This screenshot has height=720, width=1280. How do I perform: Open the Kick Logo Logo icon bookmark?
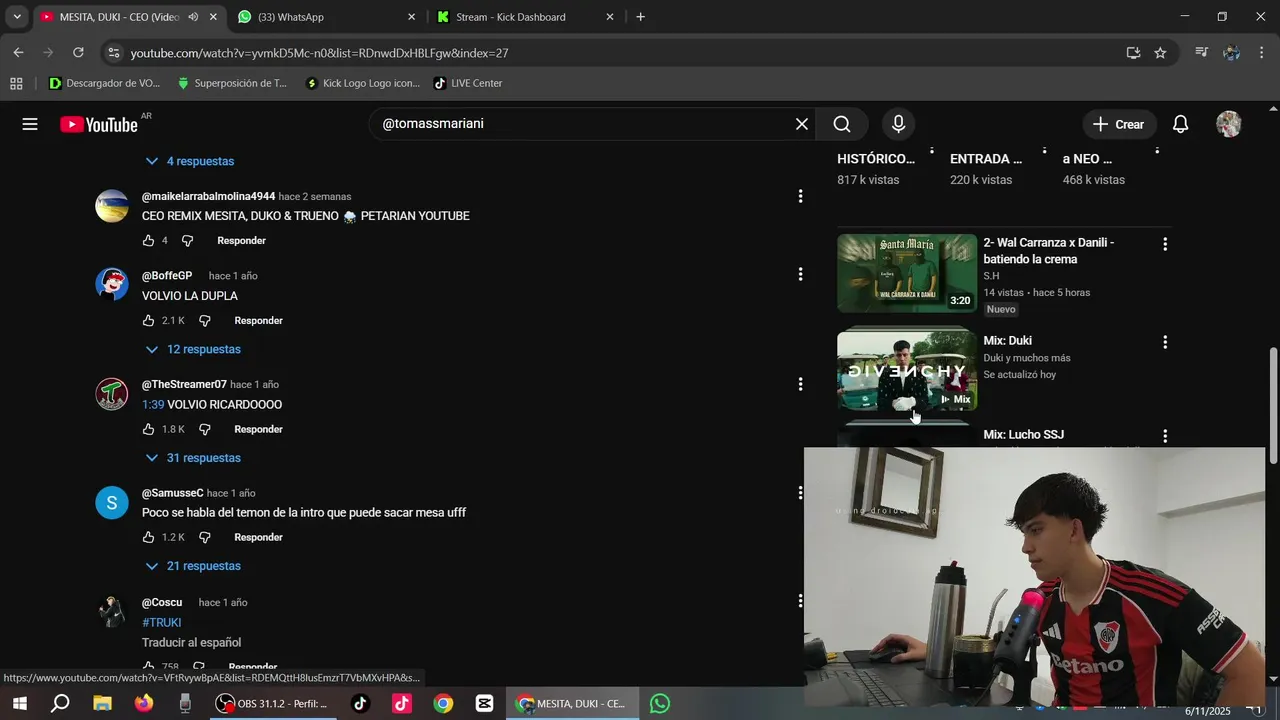(363, 83)
